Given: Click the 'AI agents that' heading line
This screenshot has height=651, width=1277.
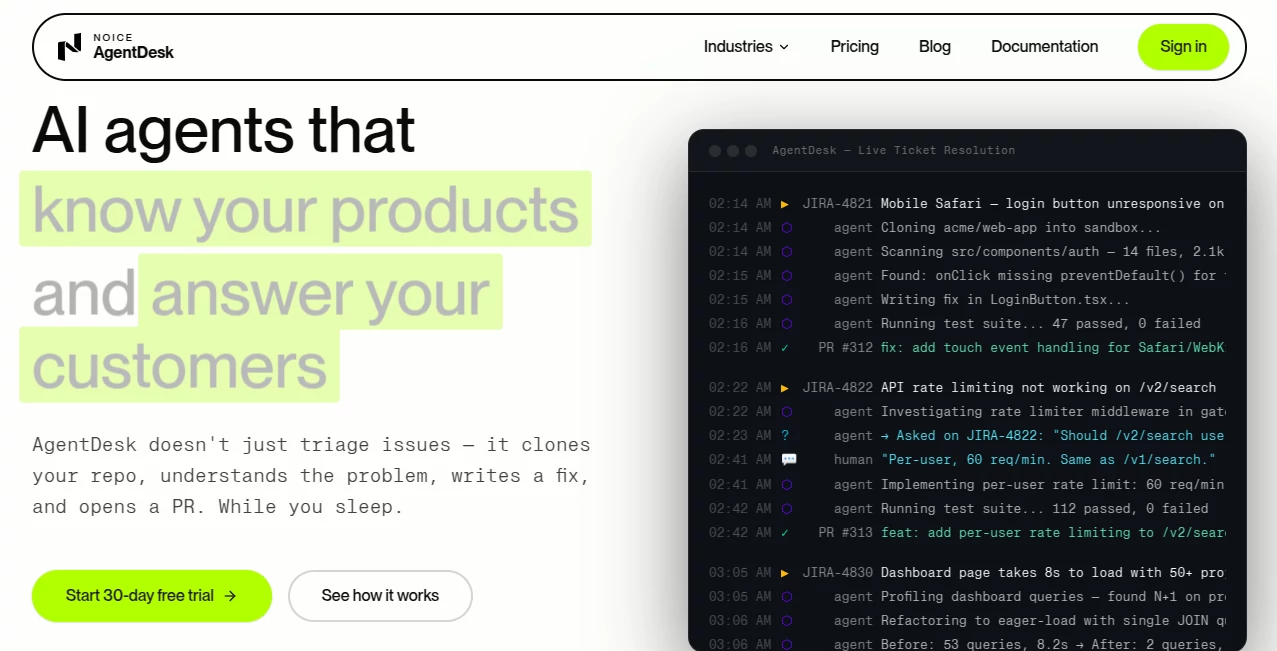Looking at the screenshot, I should [x=223, y=131].
